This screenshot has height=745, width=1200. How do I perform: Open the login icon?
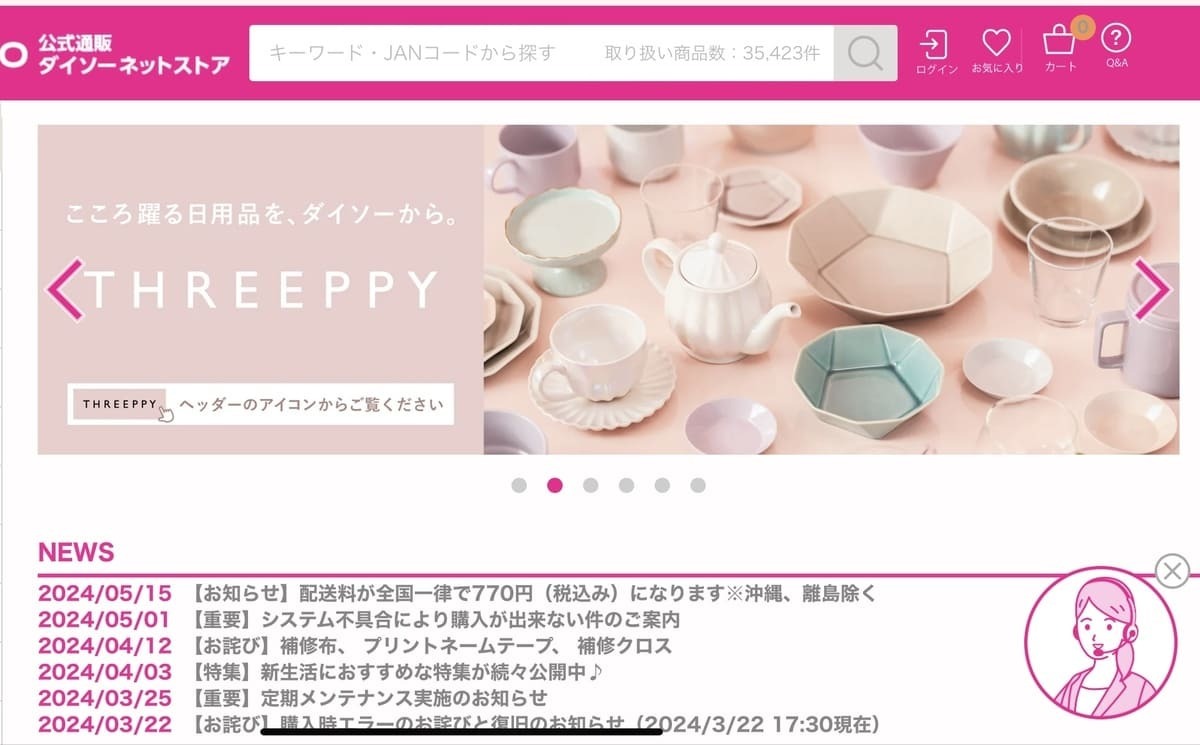coord(935,52)
